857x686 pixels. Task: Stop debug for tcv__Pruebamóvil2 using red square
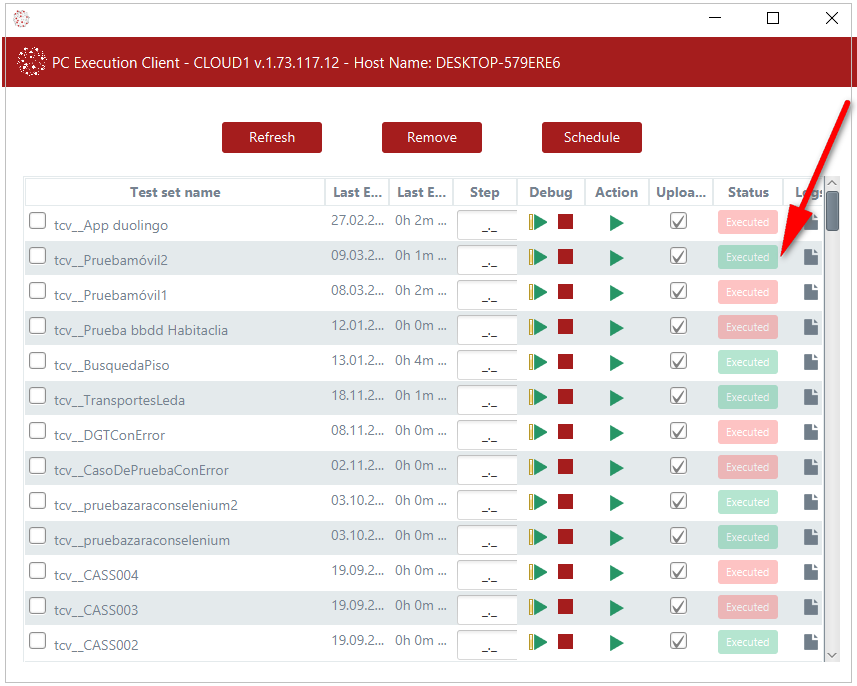[x=566, y=257]
